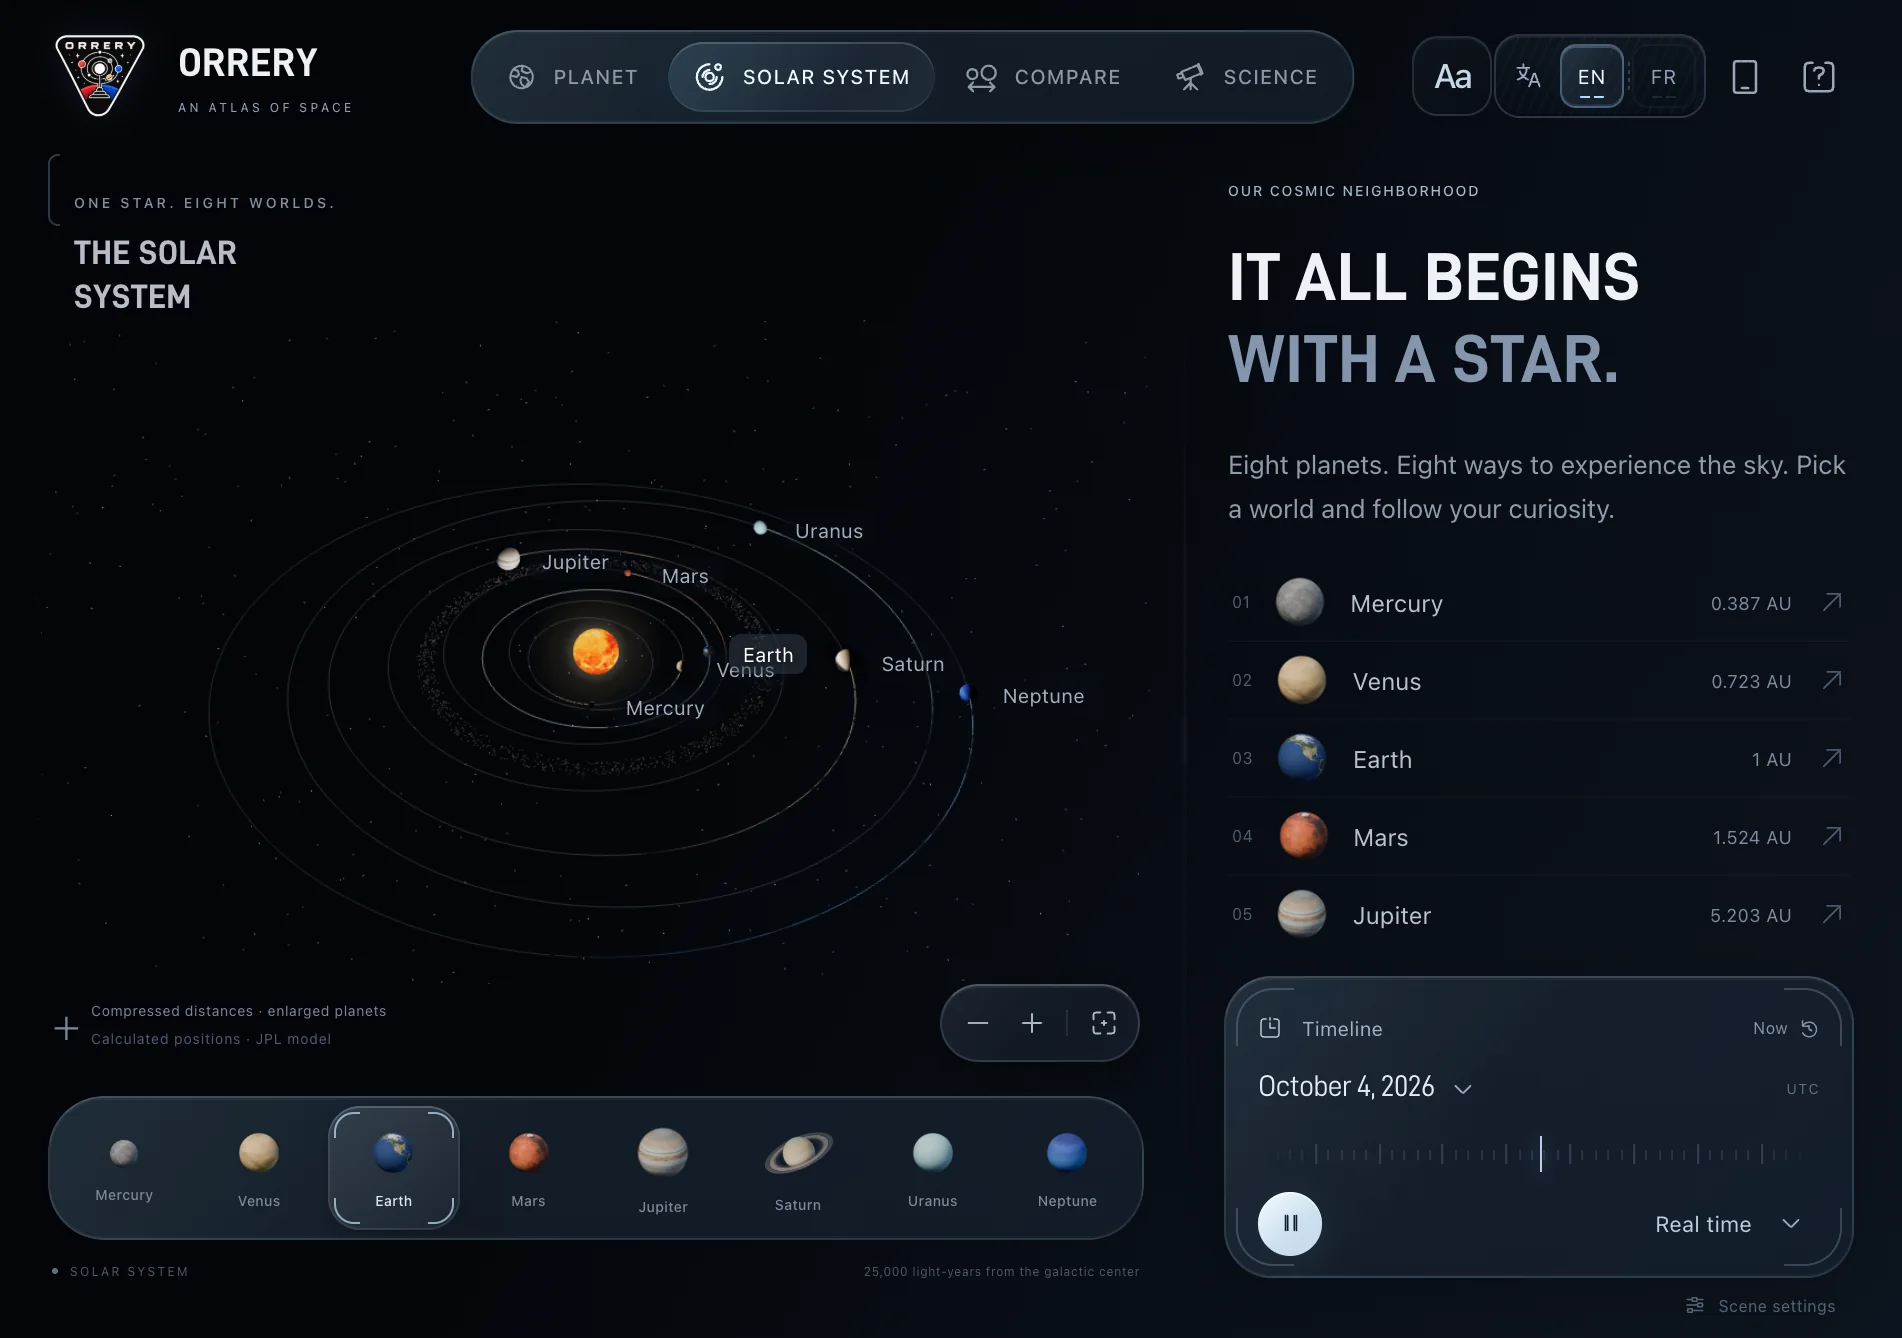Click the timeline scrubber ruler
This screenshot has width=1902, height=1338.
point(1540,1154)
